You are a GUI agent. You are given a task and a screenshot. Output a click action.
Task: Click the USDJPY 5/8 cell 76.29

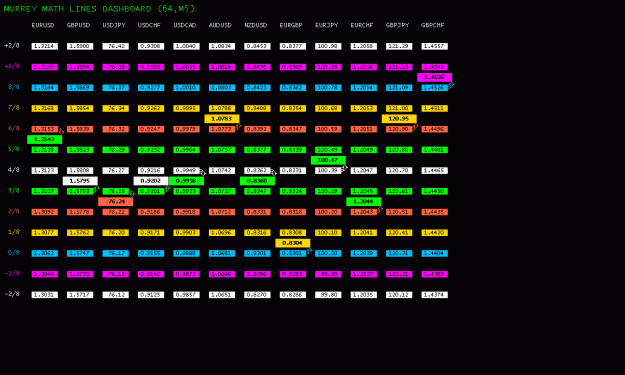click(116, 150)
